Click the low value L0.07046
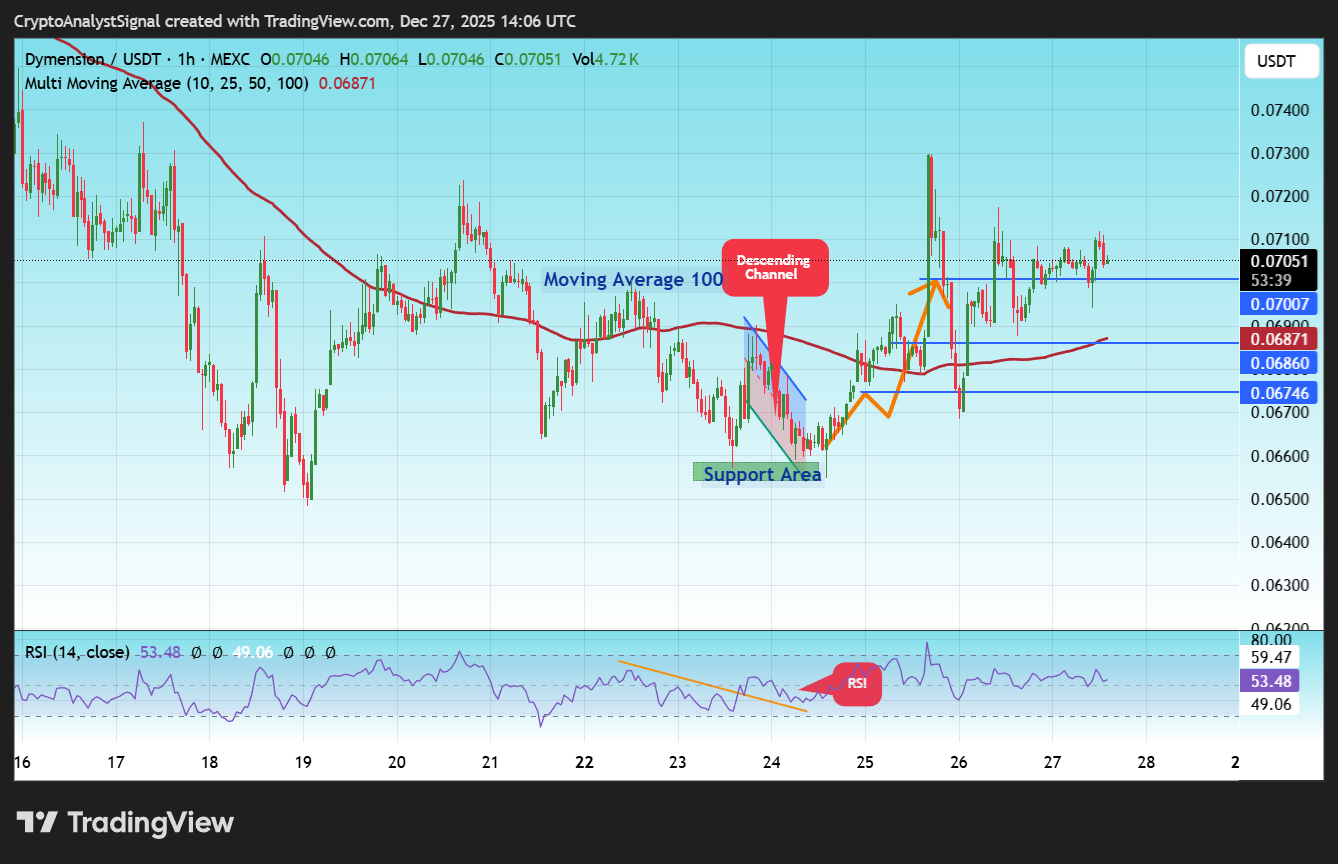 tap(451, 59)
